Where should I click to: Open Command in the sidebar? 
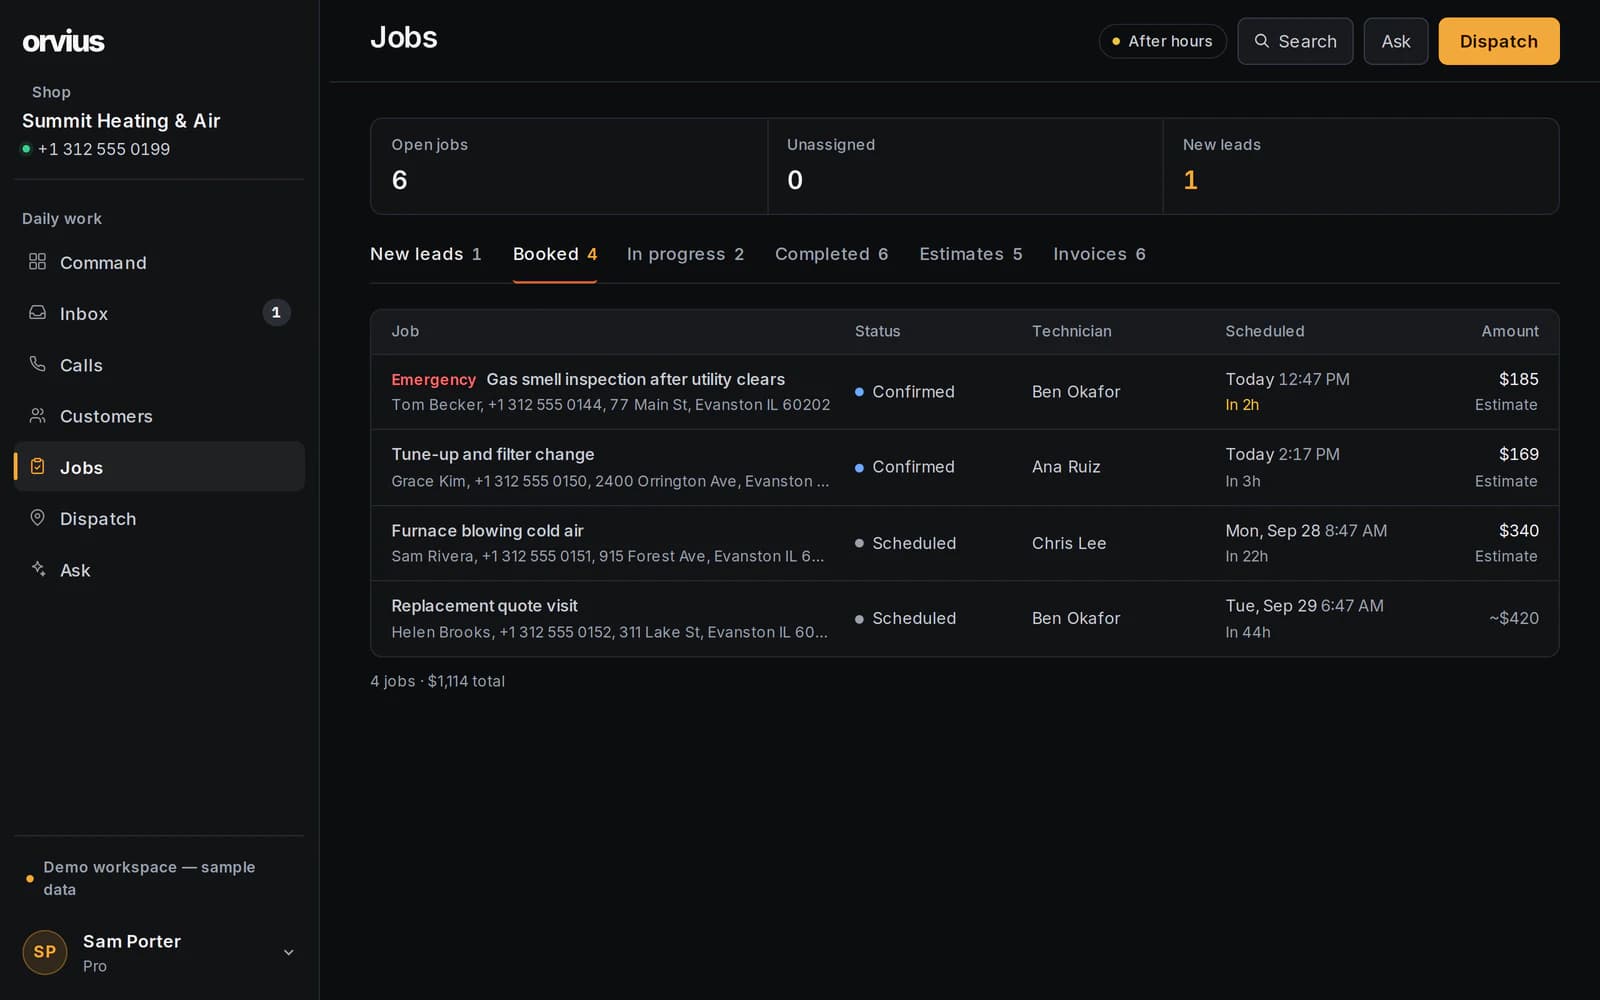[159, 262]
